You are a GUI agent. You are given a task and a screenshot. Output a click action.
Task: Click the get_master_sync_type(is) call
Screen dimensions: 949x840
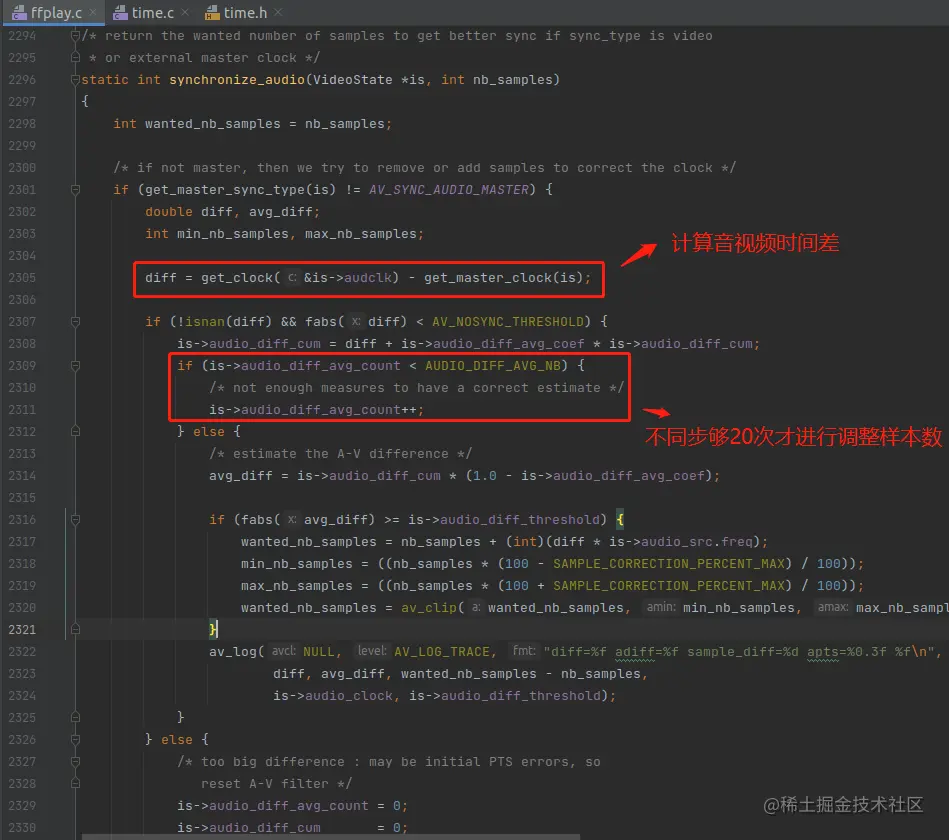point(240,189)
